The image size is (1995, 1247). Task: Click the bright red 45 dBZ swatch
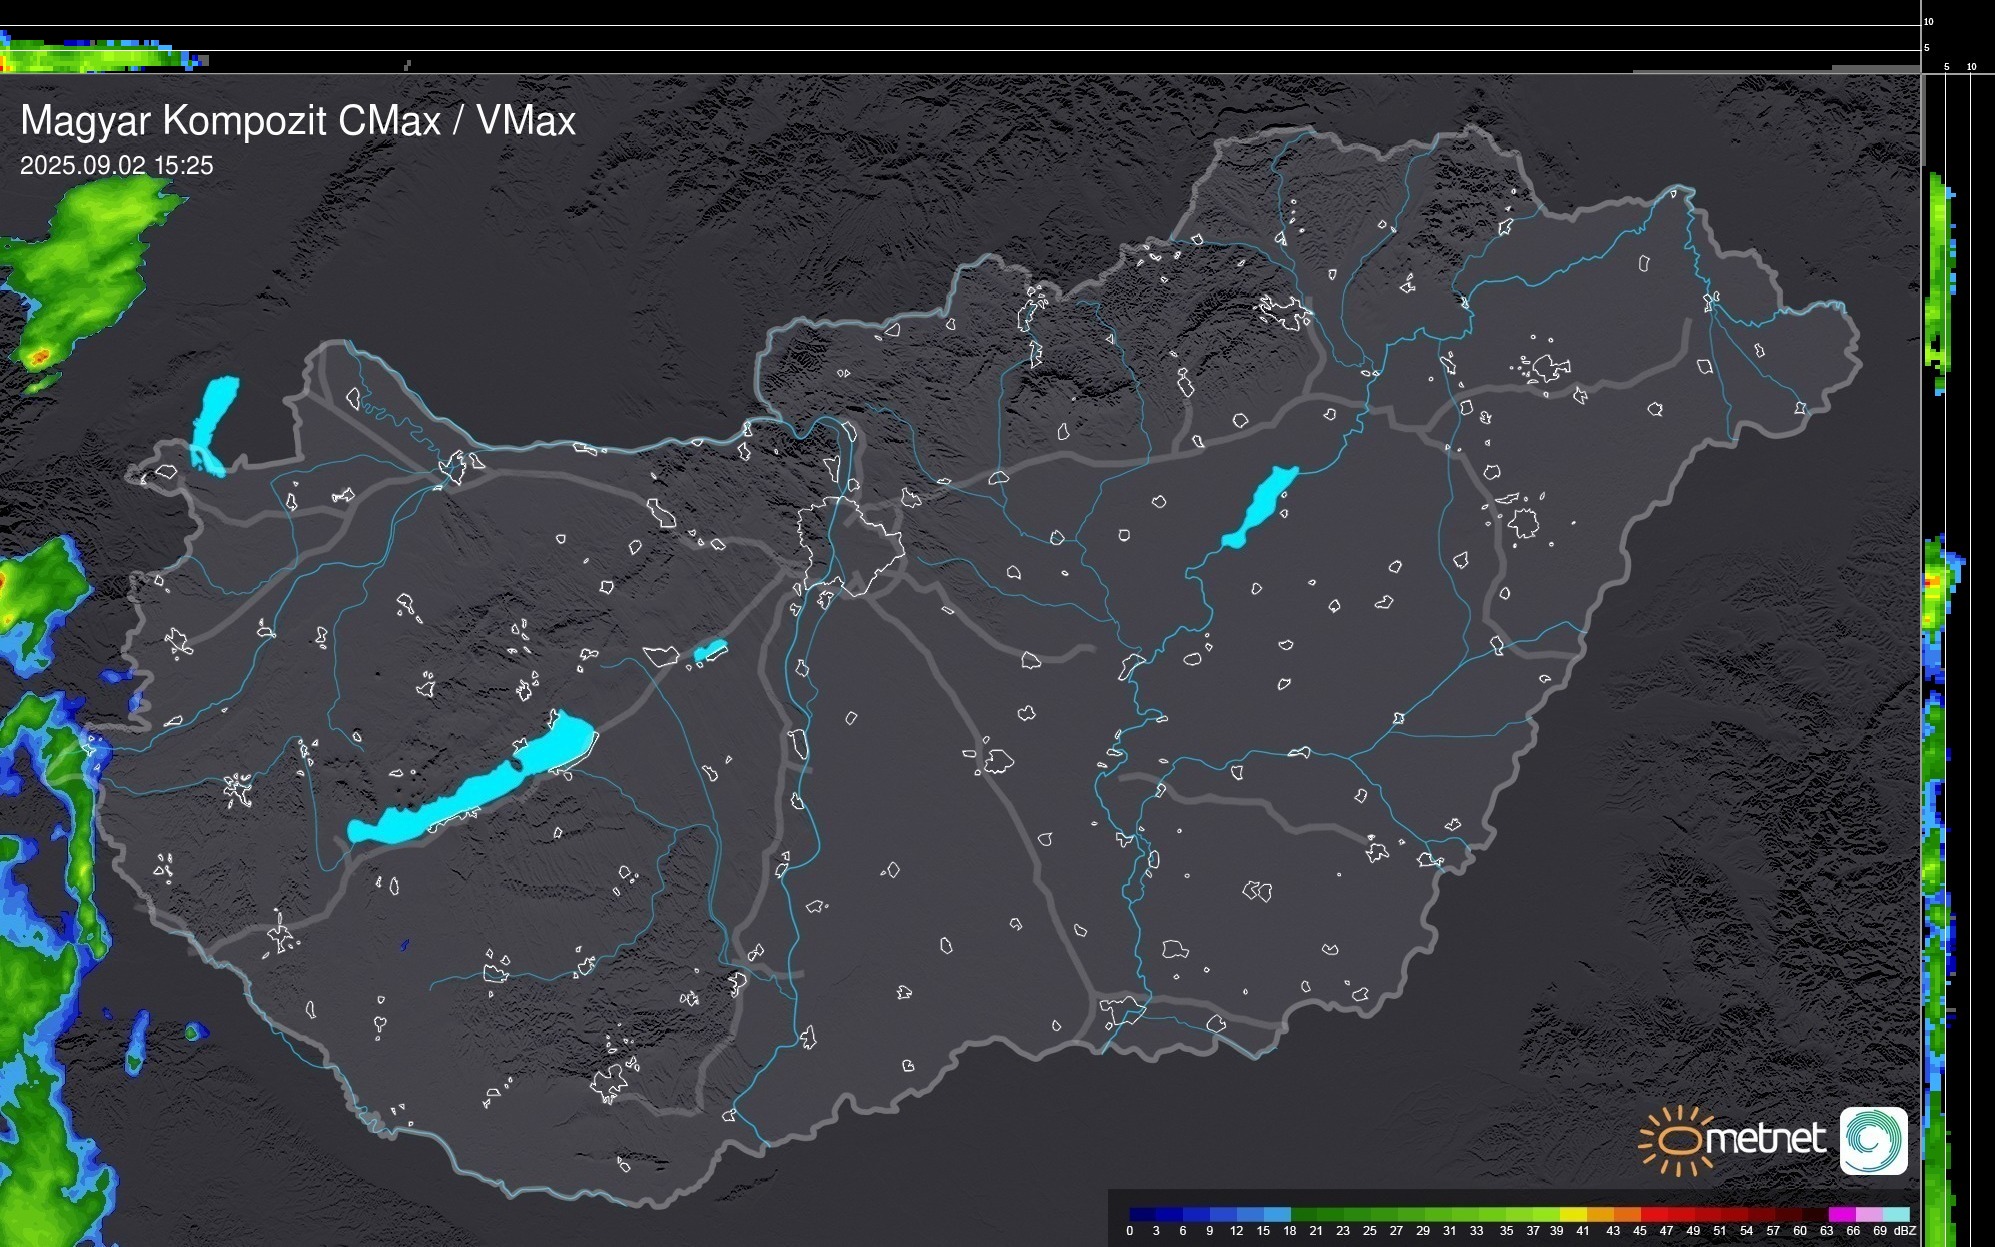coord(1653,1214)
